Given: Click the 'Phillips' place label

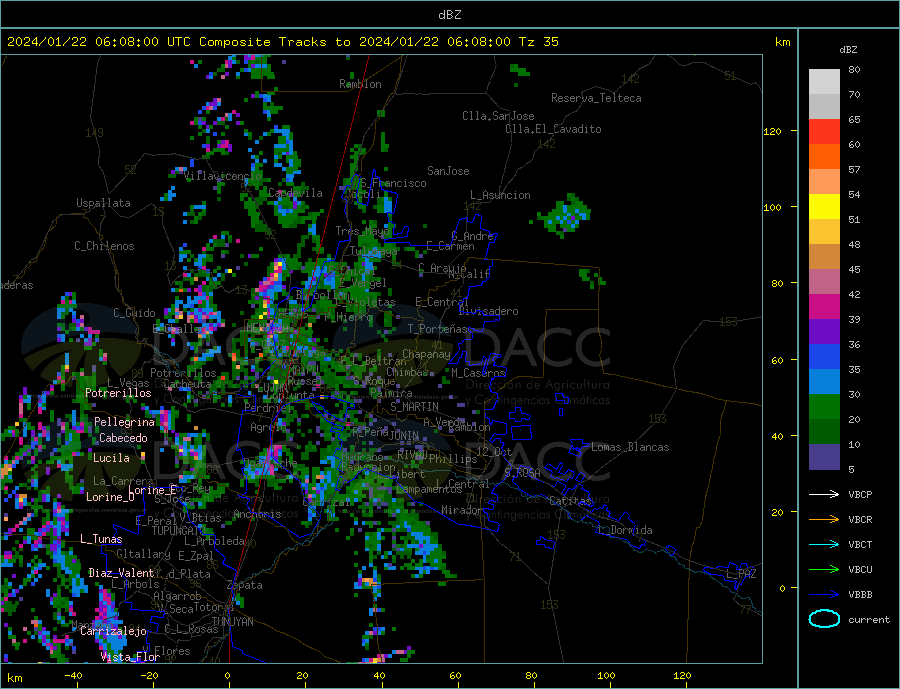Looking at the screenshot, I should 453,459.
